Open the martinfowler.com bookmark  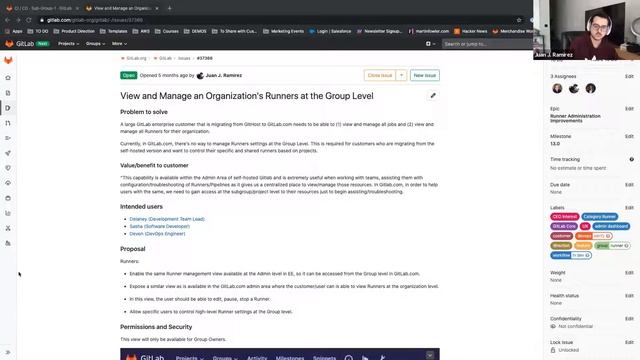pos(429,31)
